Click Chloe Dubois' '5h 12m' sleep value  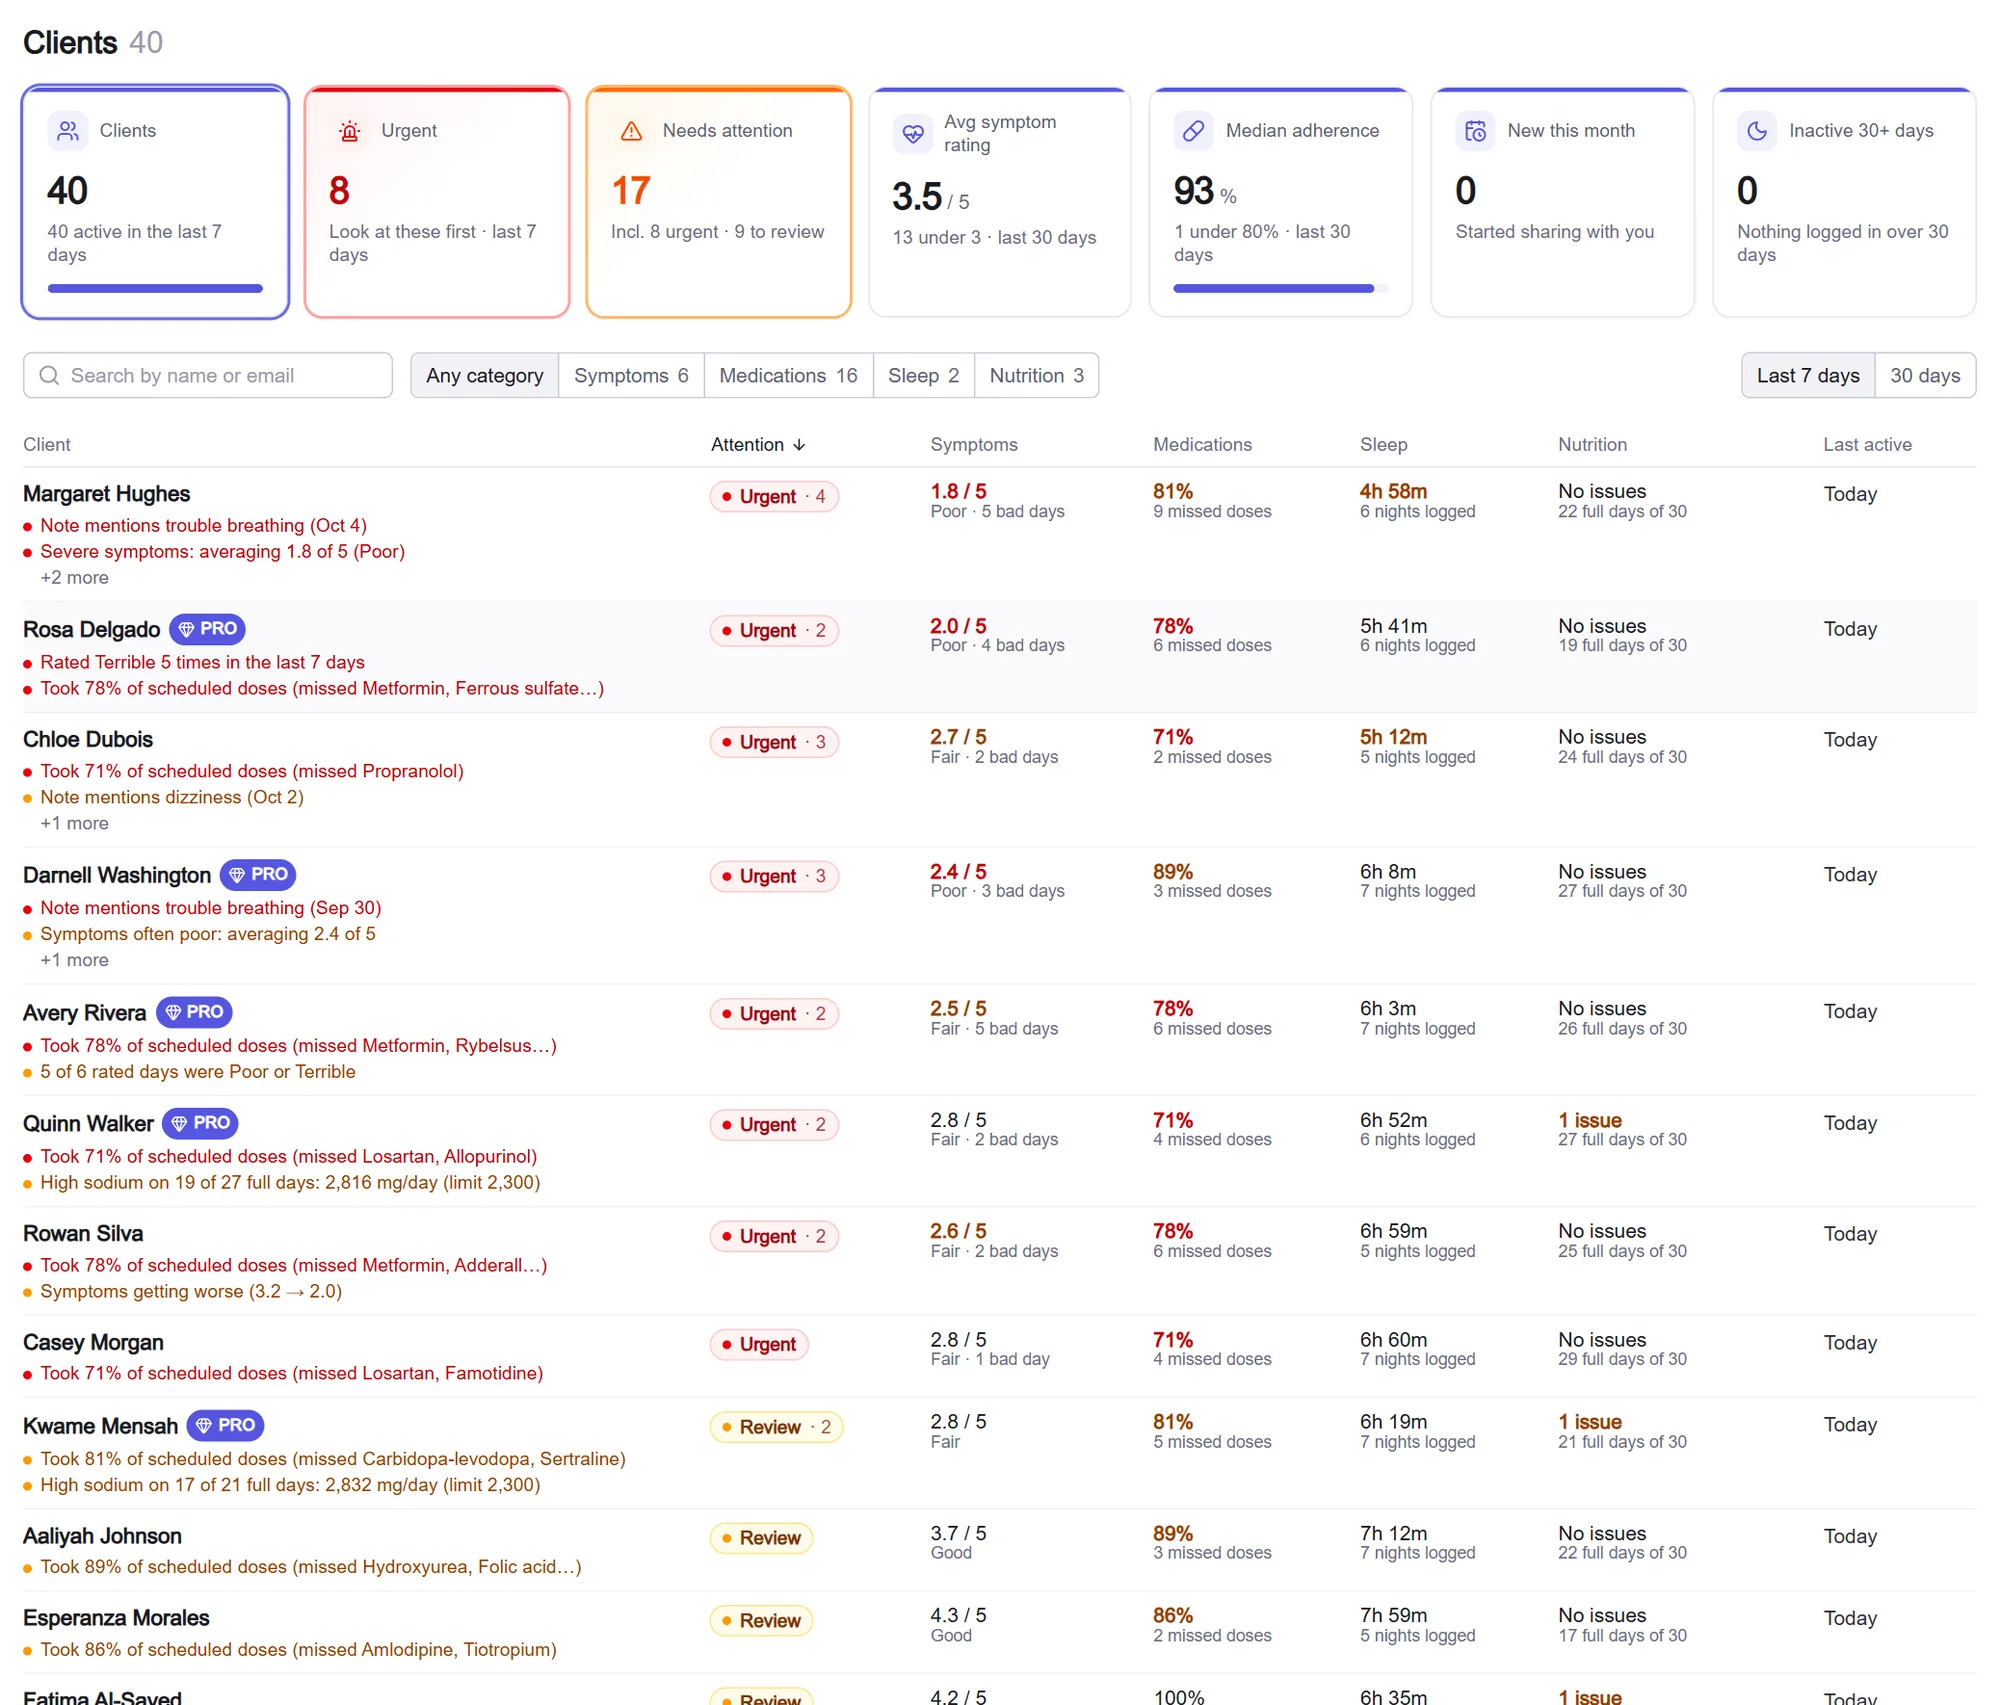coord(1393,737)
